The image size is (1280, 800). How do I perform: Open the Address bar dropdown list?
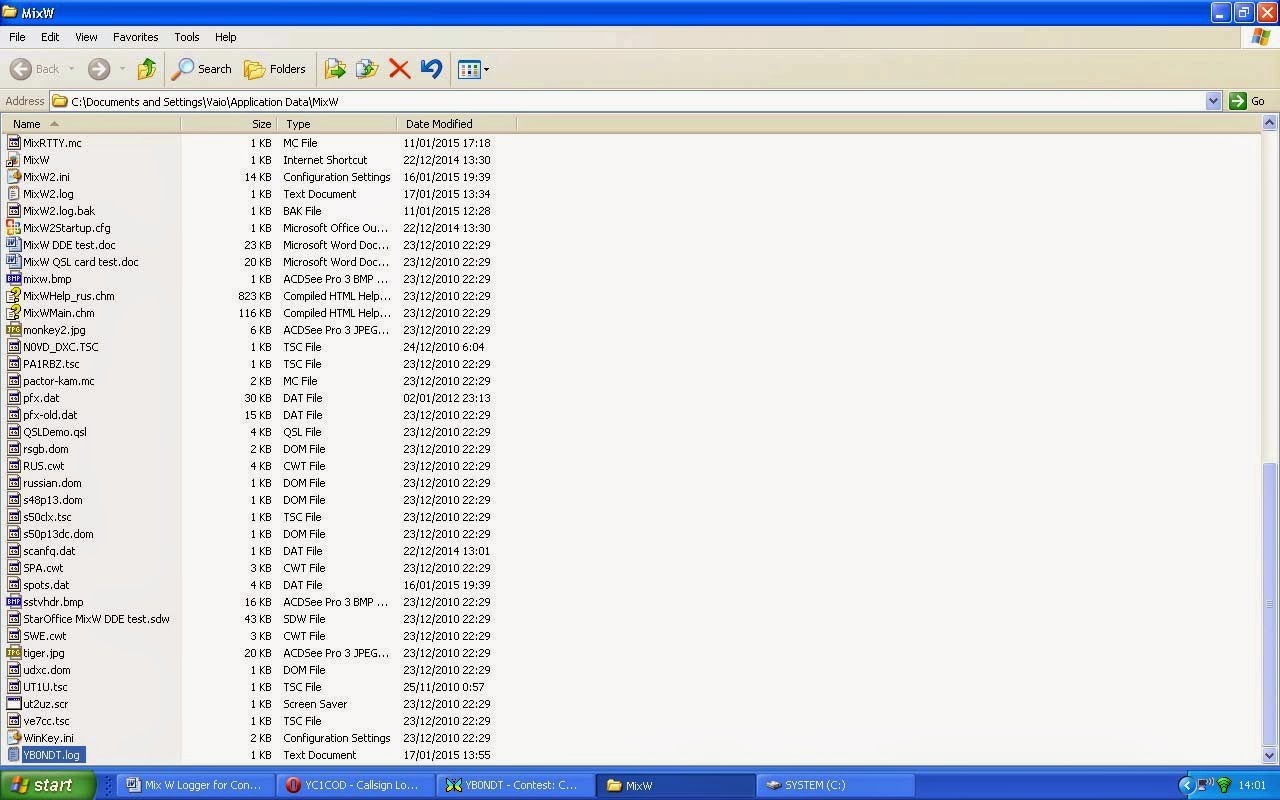tap(1213, 101)
